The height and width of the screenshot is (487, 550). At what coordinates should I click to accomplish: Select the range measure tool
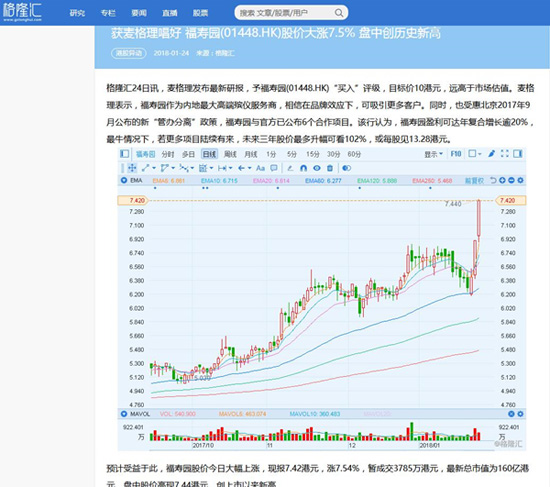tap(222, 168)
